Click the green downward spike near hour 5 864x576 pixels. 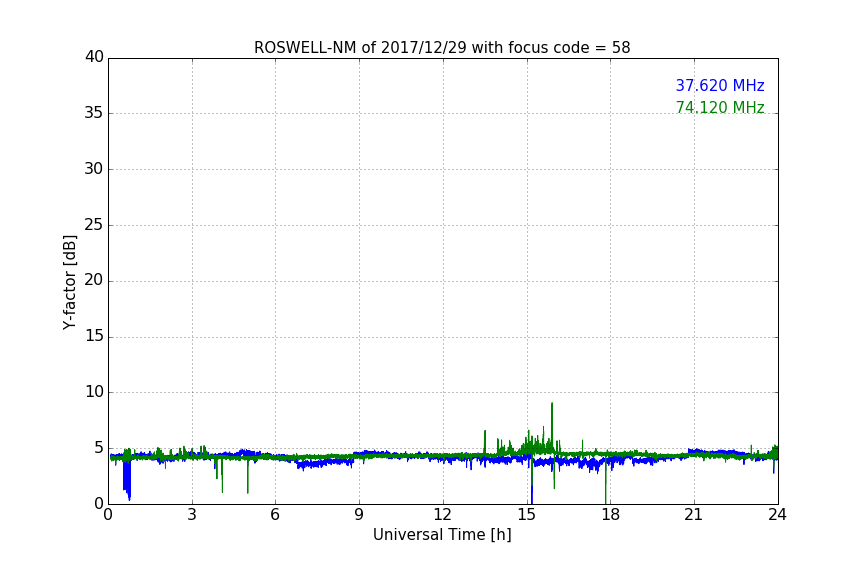248,476
